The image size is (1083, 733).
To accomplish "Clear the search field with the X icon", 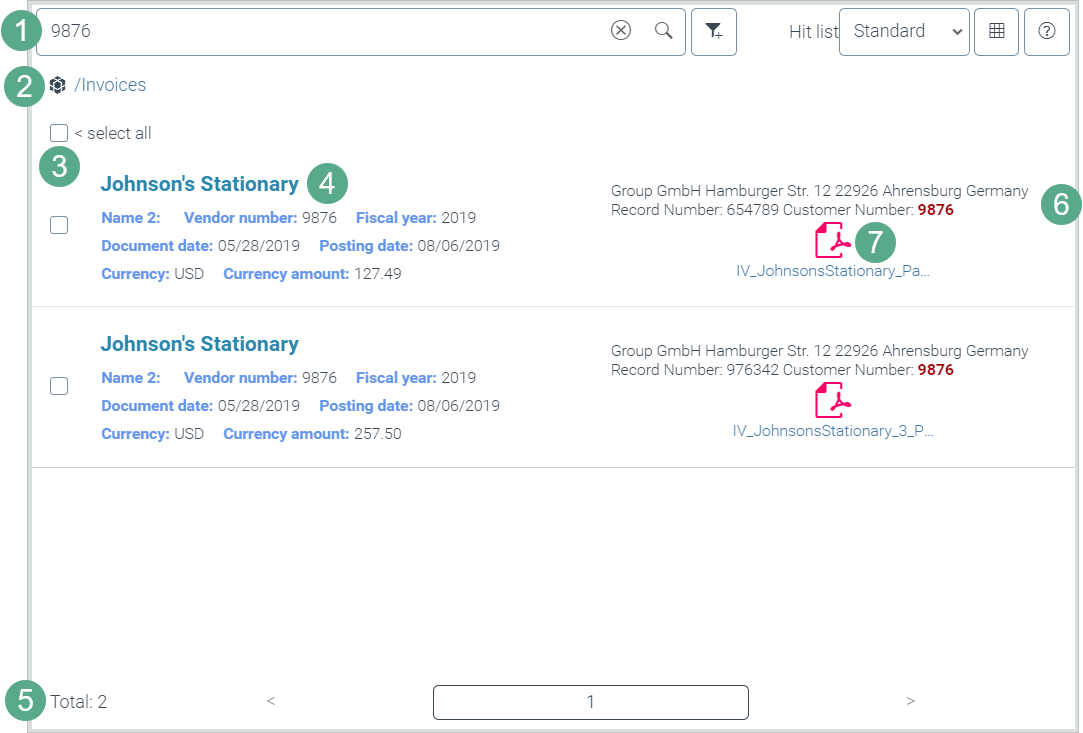I will coord(621,31).
